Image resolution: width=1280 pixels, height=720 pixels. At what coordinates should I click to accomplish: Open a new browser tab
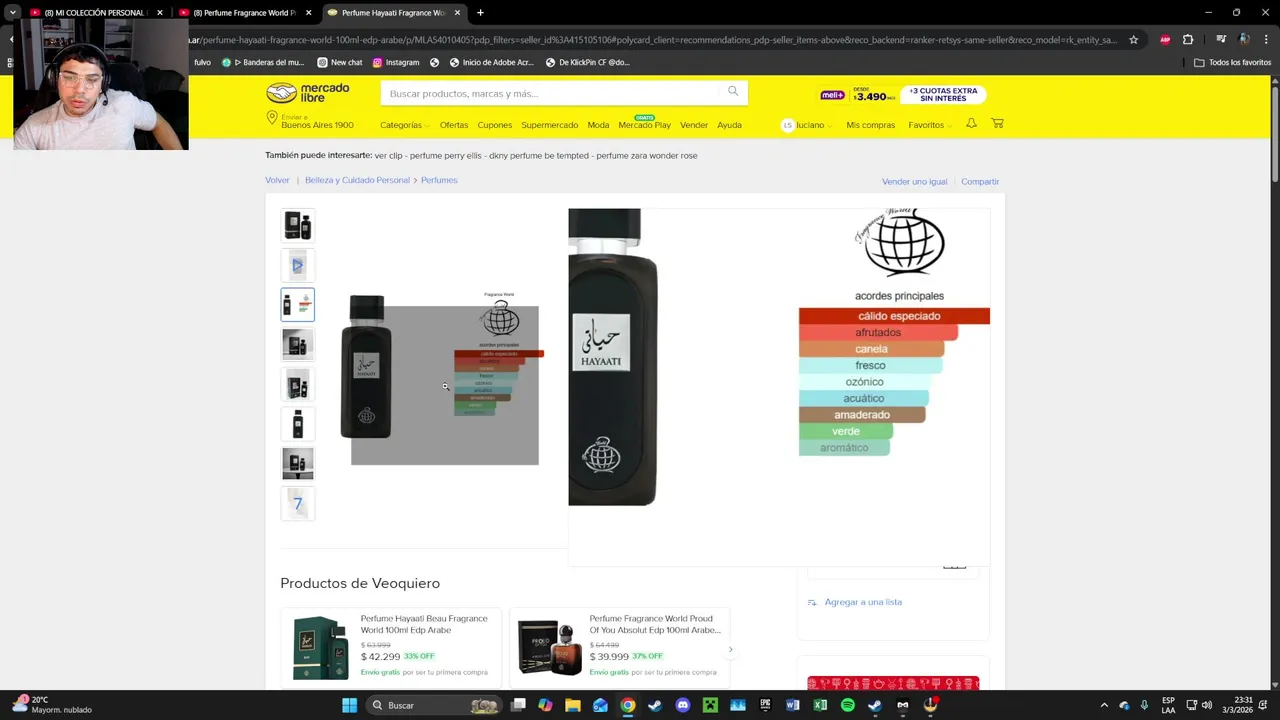(480, 13)
